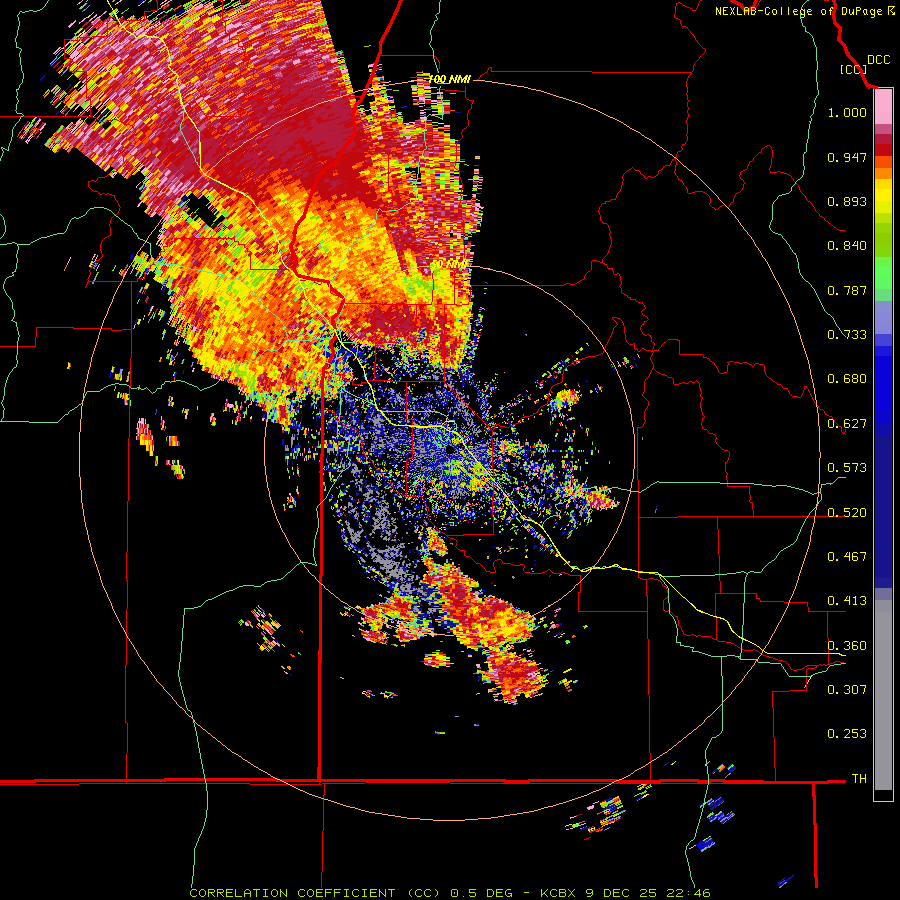
Task: Click the 100 NMI range ring label
Action: pyautogui.click(x=449, y=79)
